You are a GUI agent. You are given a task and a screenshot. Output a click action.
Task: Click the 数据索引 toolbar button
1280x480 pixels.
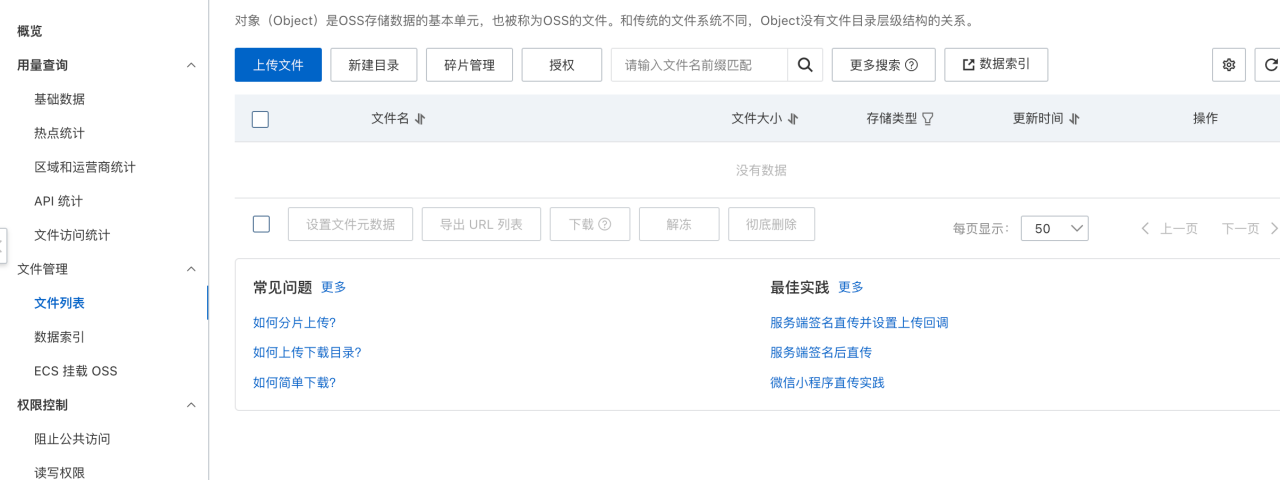996,64
